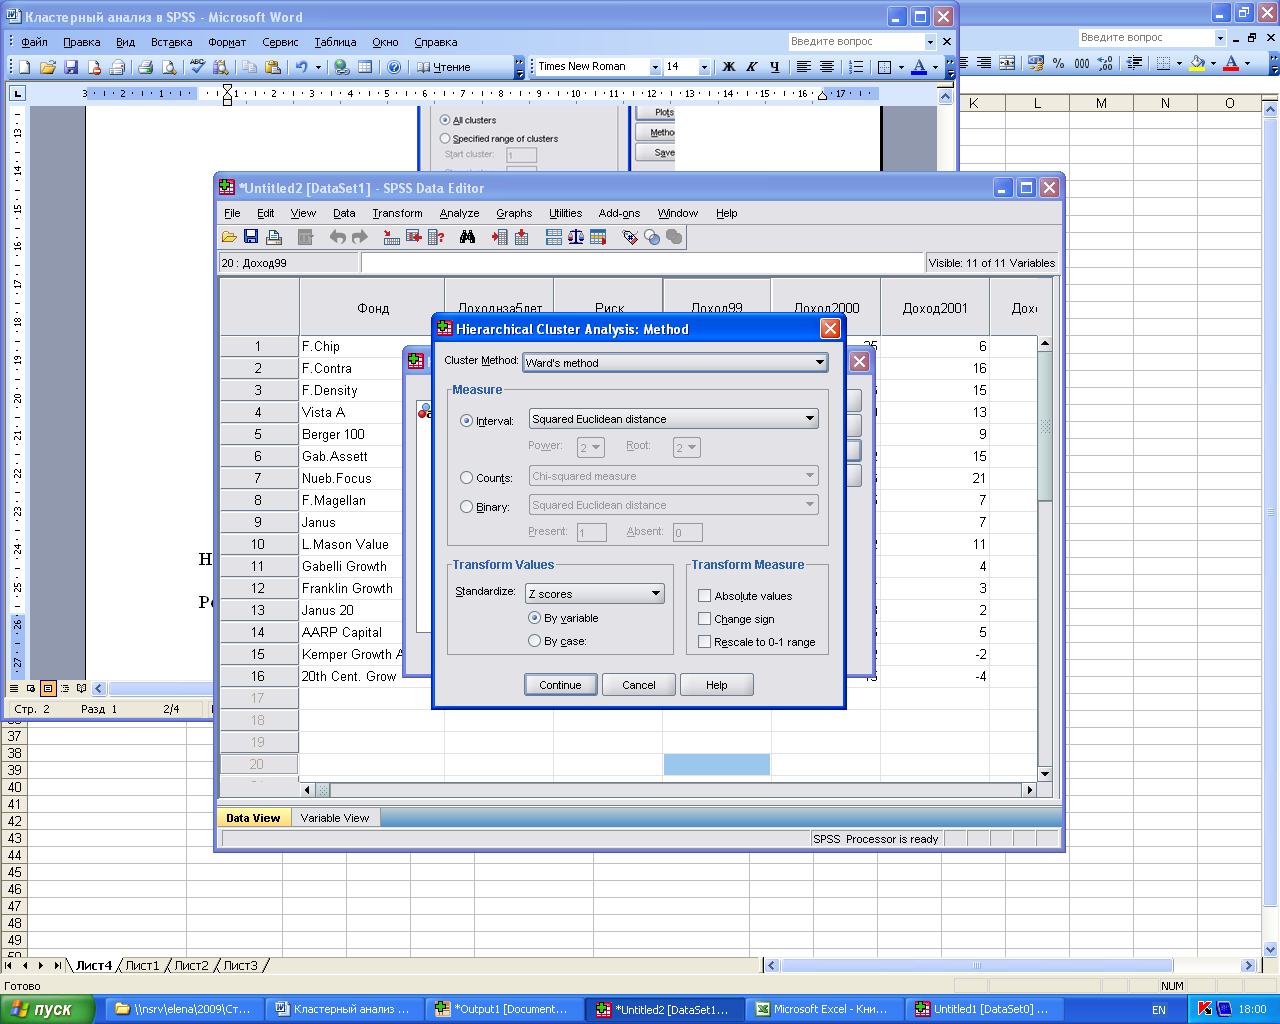Paste icon in Word toolbar
The image size is (1280, 1024).
coord(273,67)
